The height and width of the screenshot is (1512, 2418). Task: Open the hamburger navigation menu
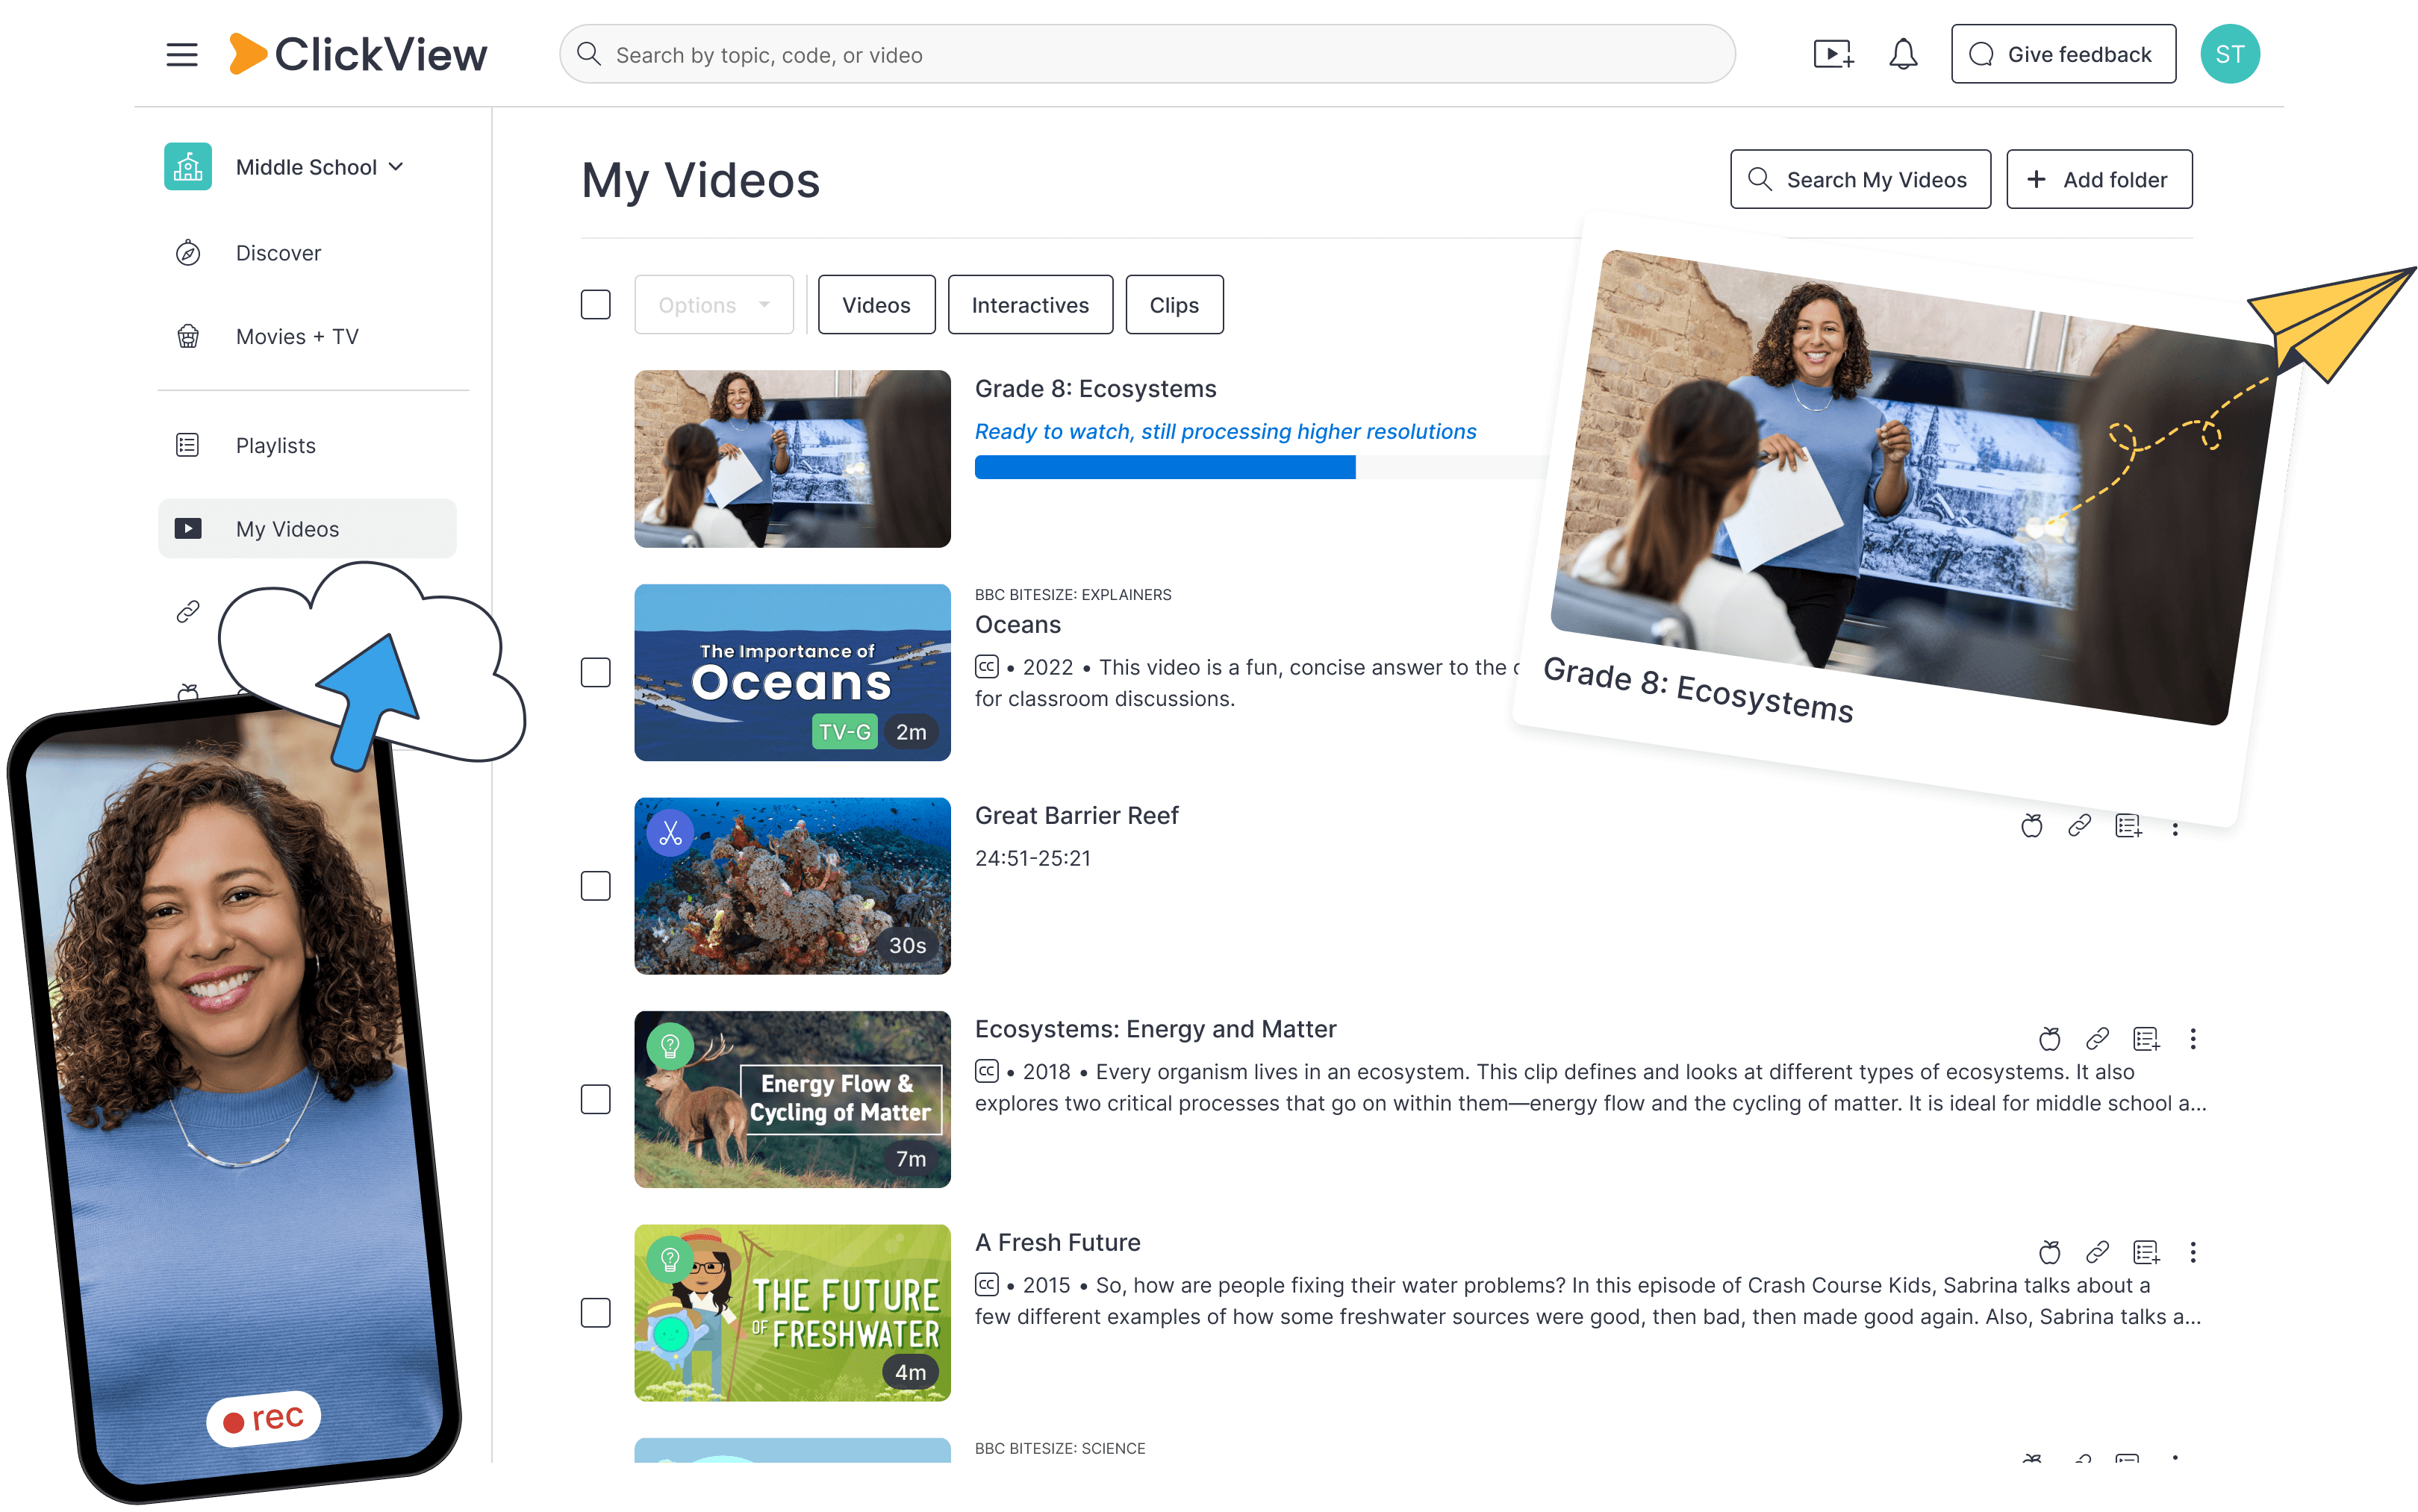[x=182, y=55]
